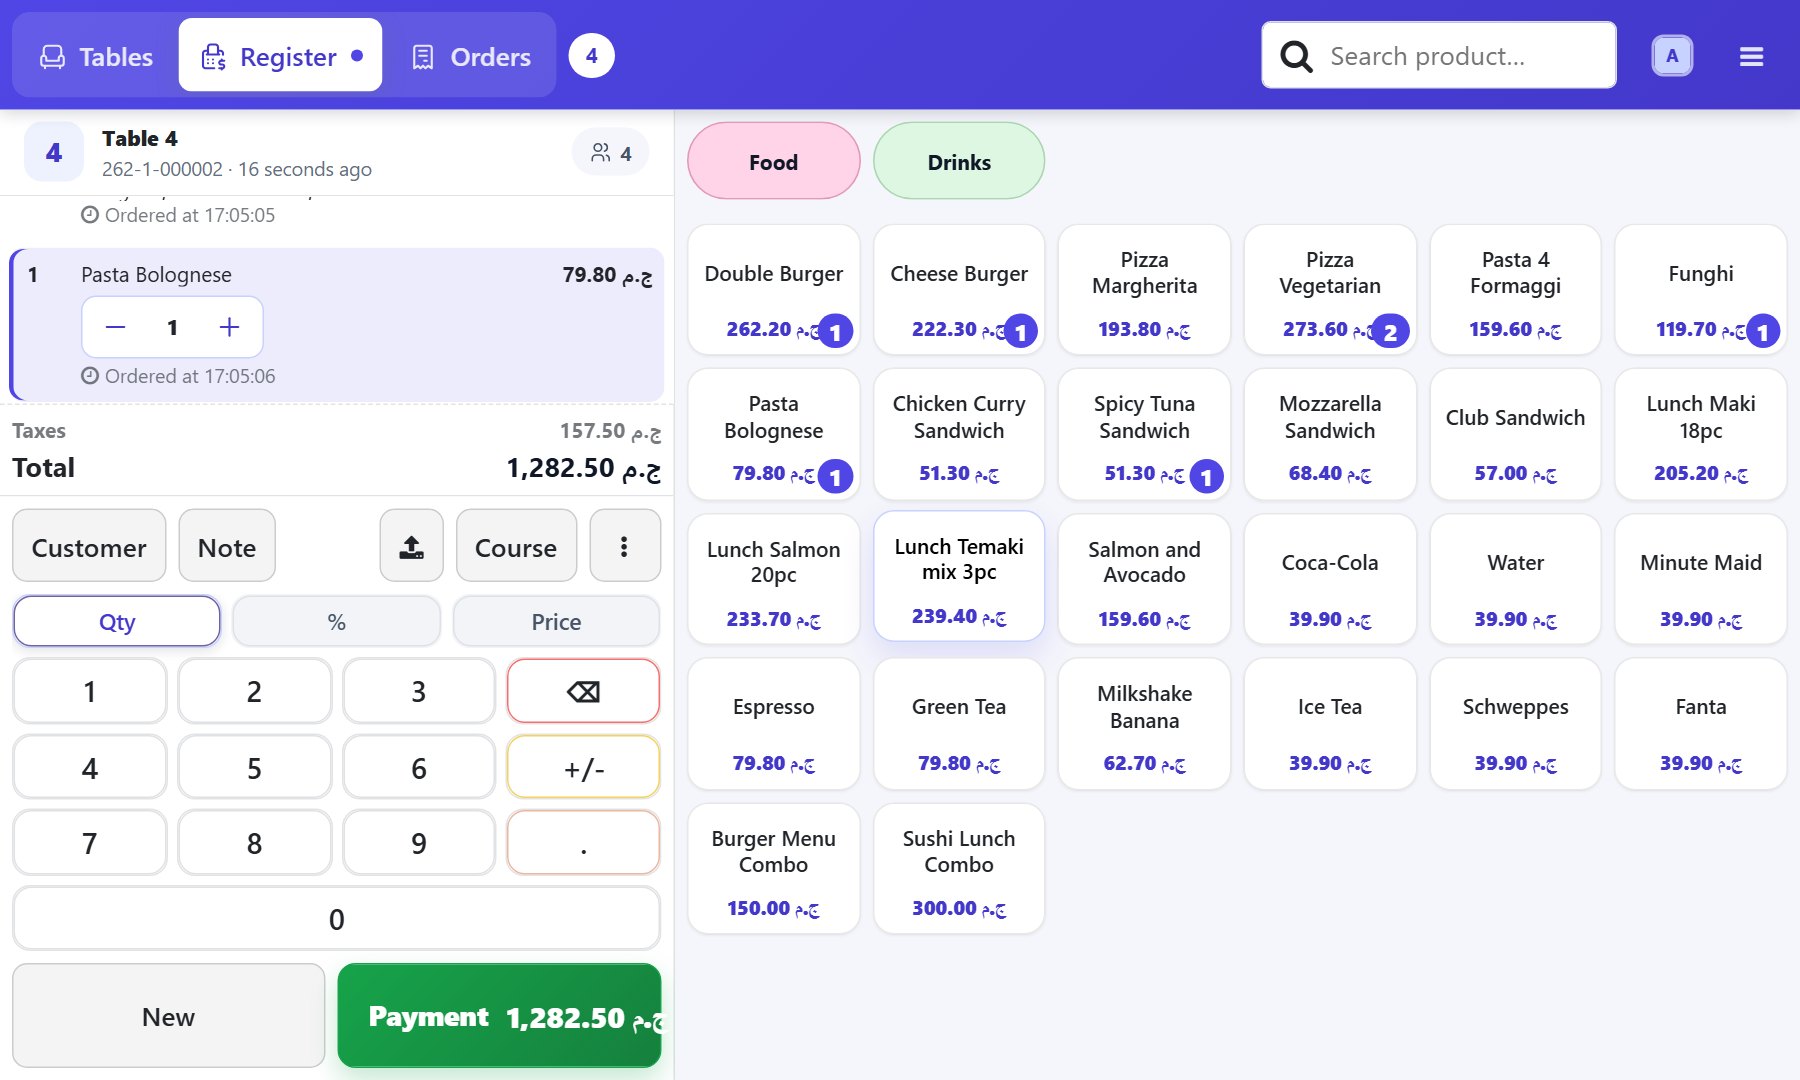Screen dimensions: 1800x1080
Task: Click the open orders count badge 4
Action: (x=592, y=56)
